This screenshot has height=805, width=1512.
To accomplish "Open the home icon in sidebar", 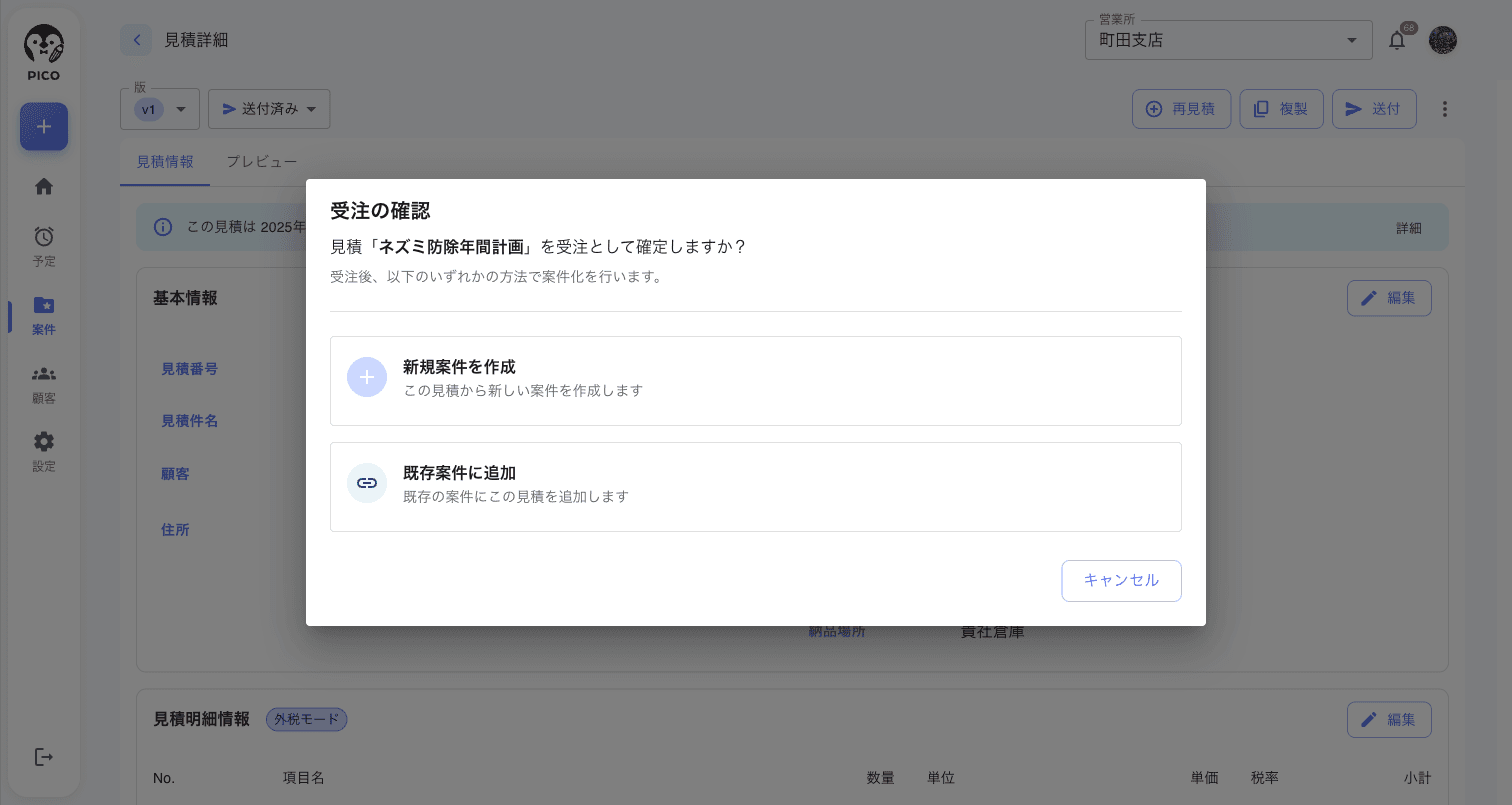I will pos(44,186).
